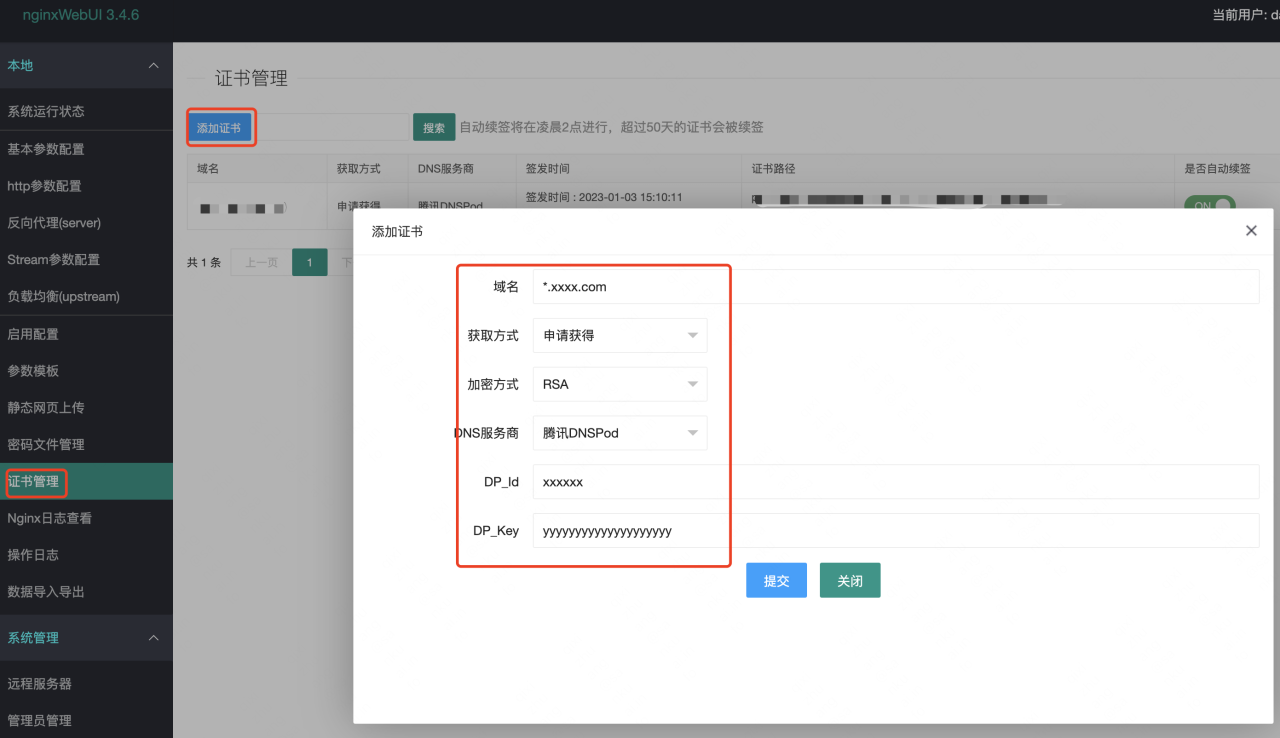Click page 1 pagination button

point(310,263)
